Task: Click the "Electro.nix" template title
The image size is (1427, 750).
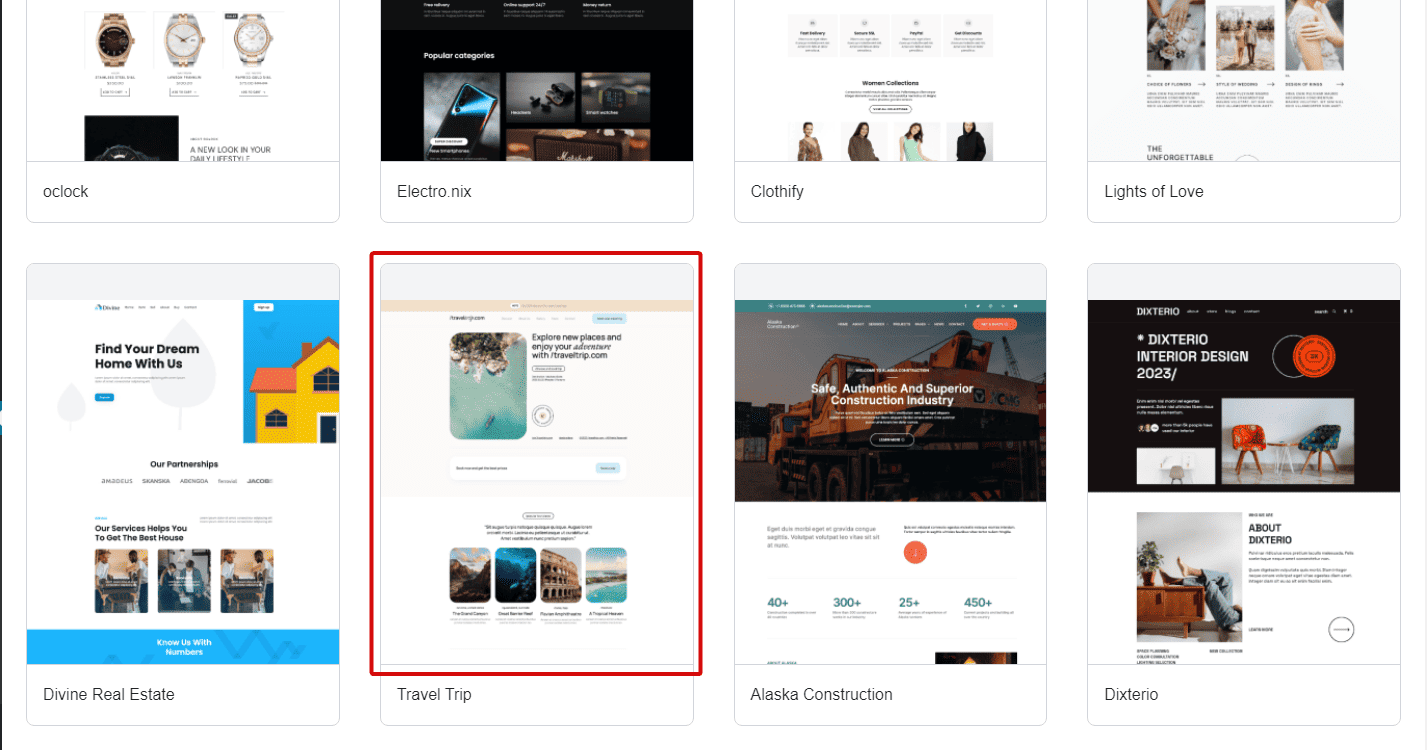Action: point(434,191)
